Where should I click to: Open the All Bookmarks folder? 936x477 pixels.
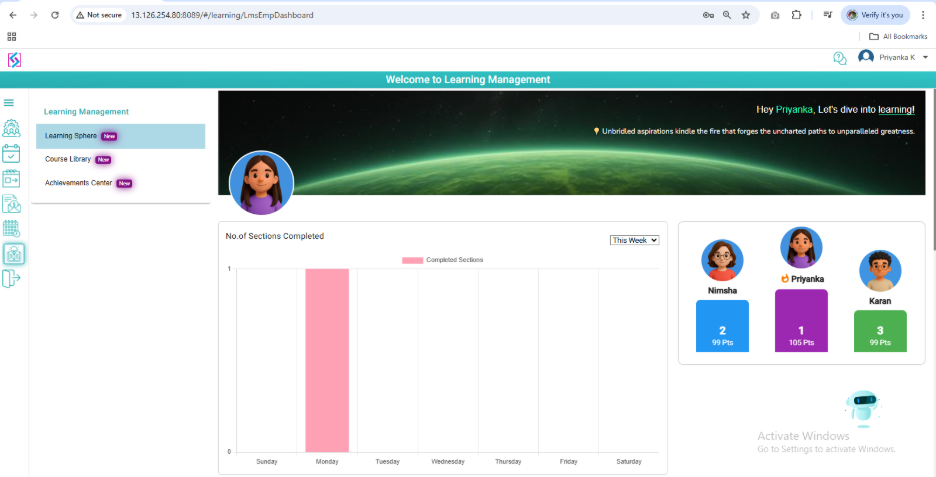coord(898,36)
